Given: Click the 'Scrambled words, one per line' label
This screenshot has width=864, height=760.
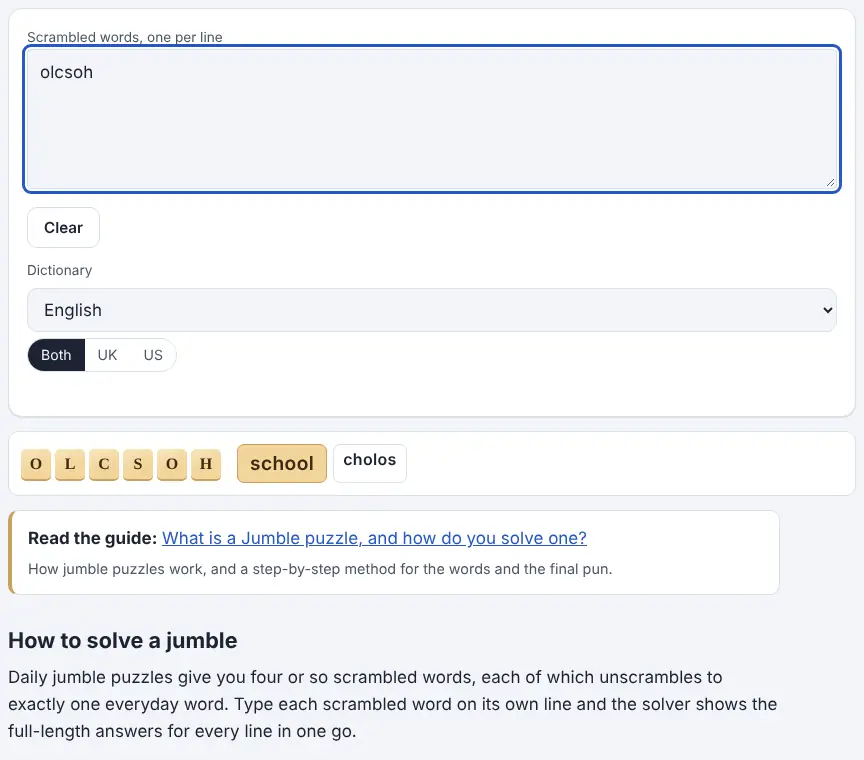Looking at the screenshot, I should pos(125,37).
